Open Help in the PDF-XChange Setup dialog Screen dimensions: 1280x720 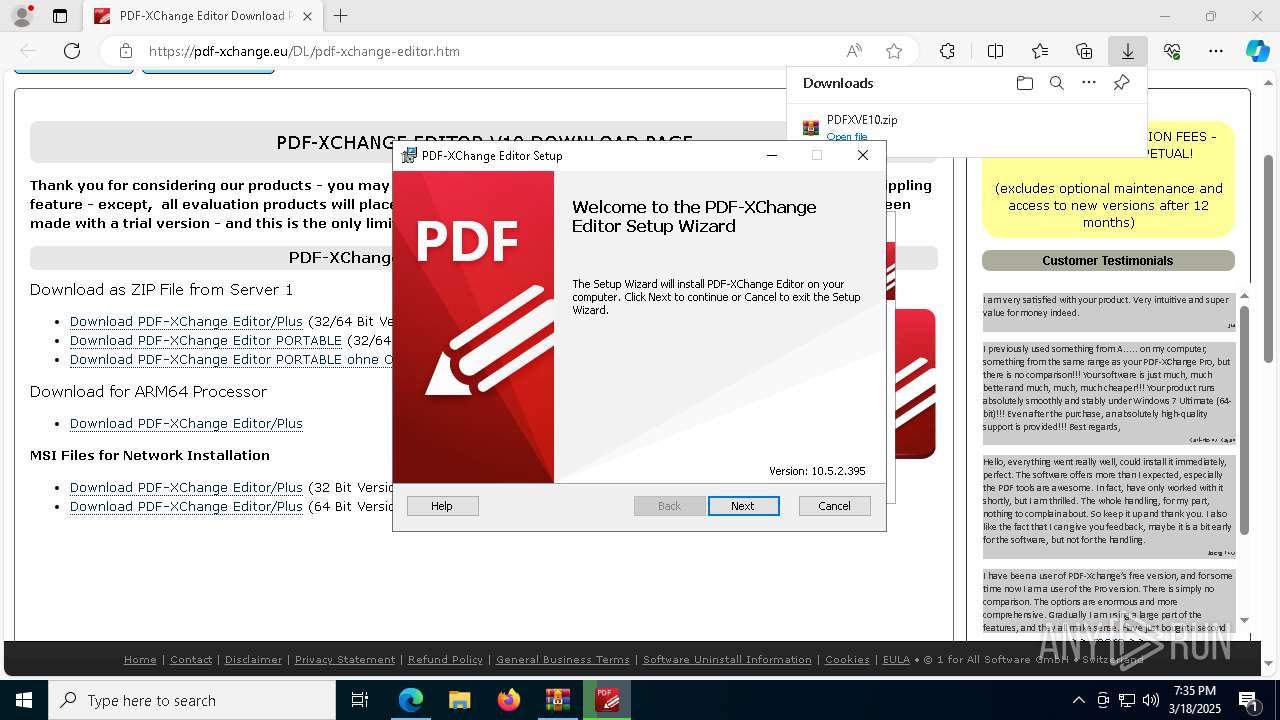(442, 506)
